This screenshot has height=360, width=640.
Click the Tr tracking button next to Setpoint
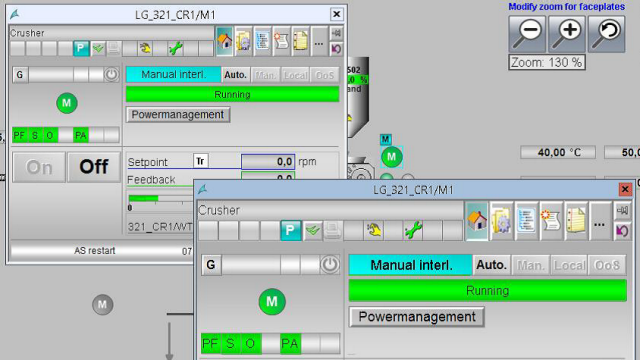click(200, 161)
